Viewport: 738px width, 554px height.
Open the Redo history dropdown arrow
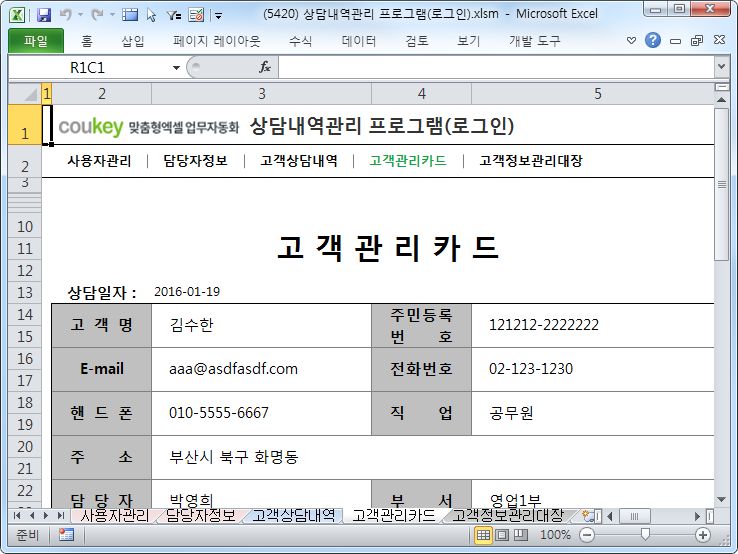tap(112, 15)
